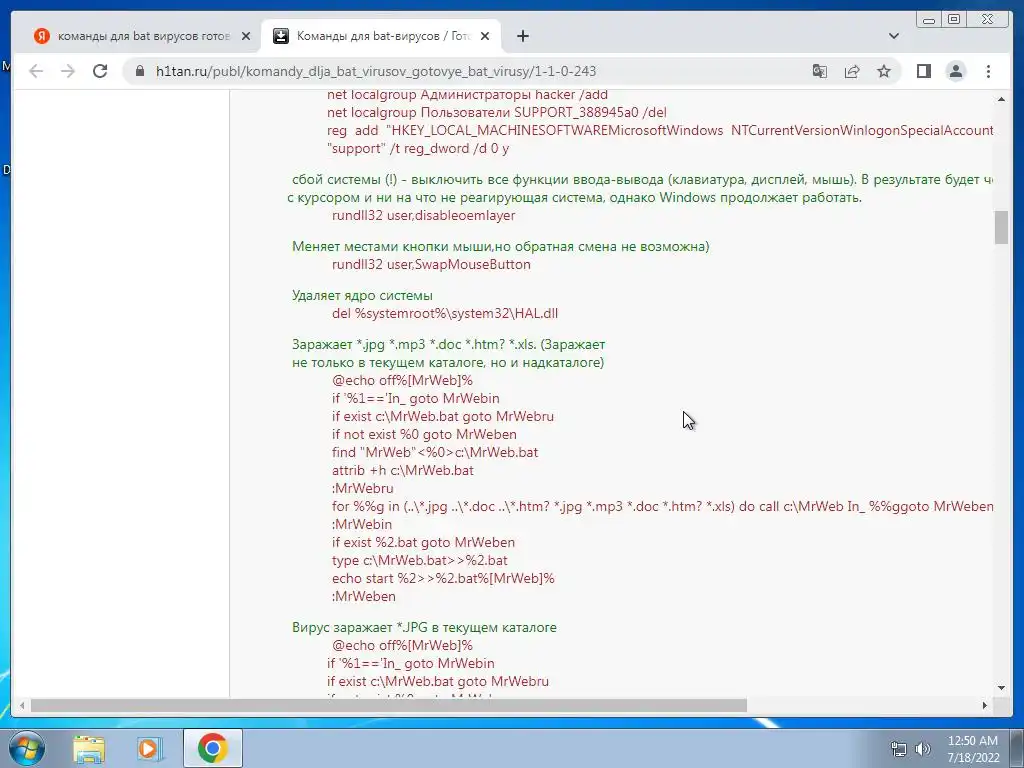This screenshot has width=1024, height=768.
Task: Click the scroll right arrow
Action: [985, 705]
